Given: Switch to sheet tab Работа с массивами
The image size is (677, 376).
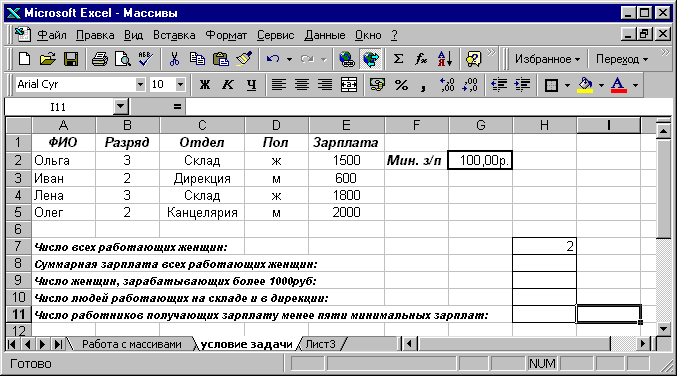Looking at the screenshot, I should click(132, 344).
